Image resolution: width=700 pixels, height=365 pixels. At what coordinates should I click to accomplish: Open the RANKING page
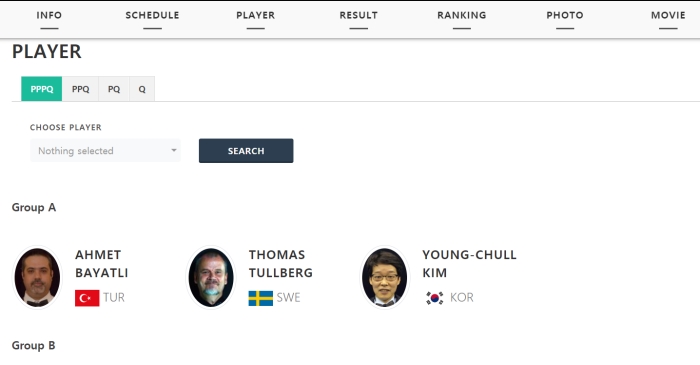462,15
